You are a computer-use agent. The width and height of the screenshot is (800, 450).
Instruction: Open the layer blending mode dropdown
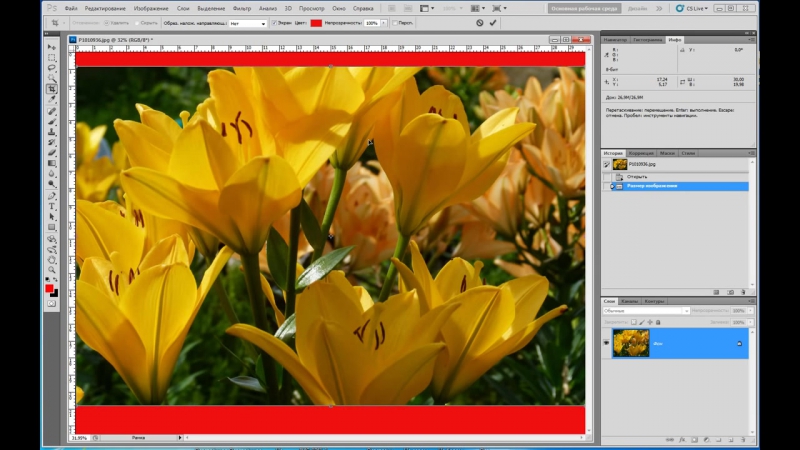coord(643,310)
